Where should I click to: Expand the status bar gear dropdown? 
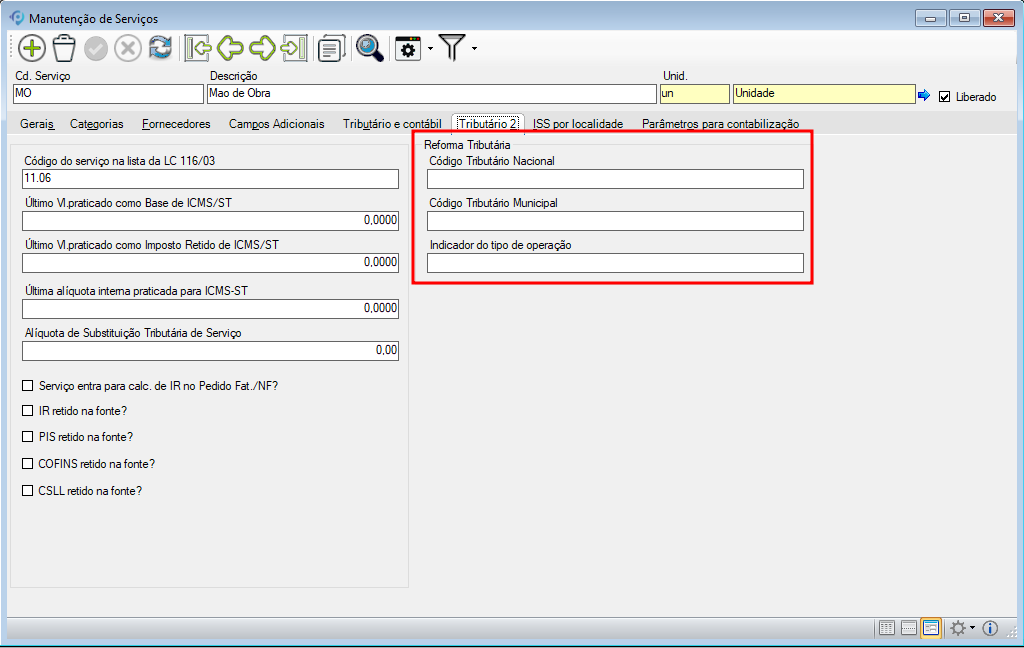point(972,628)
